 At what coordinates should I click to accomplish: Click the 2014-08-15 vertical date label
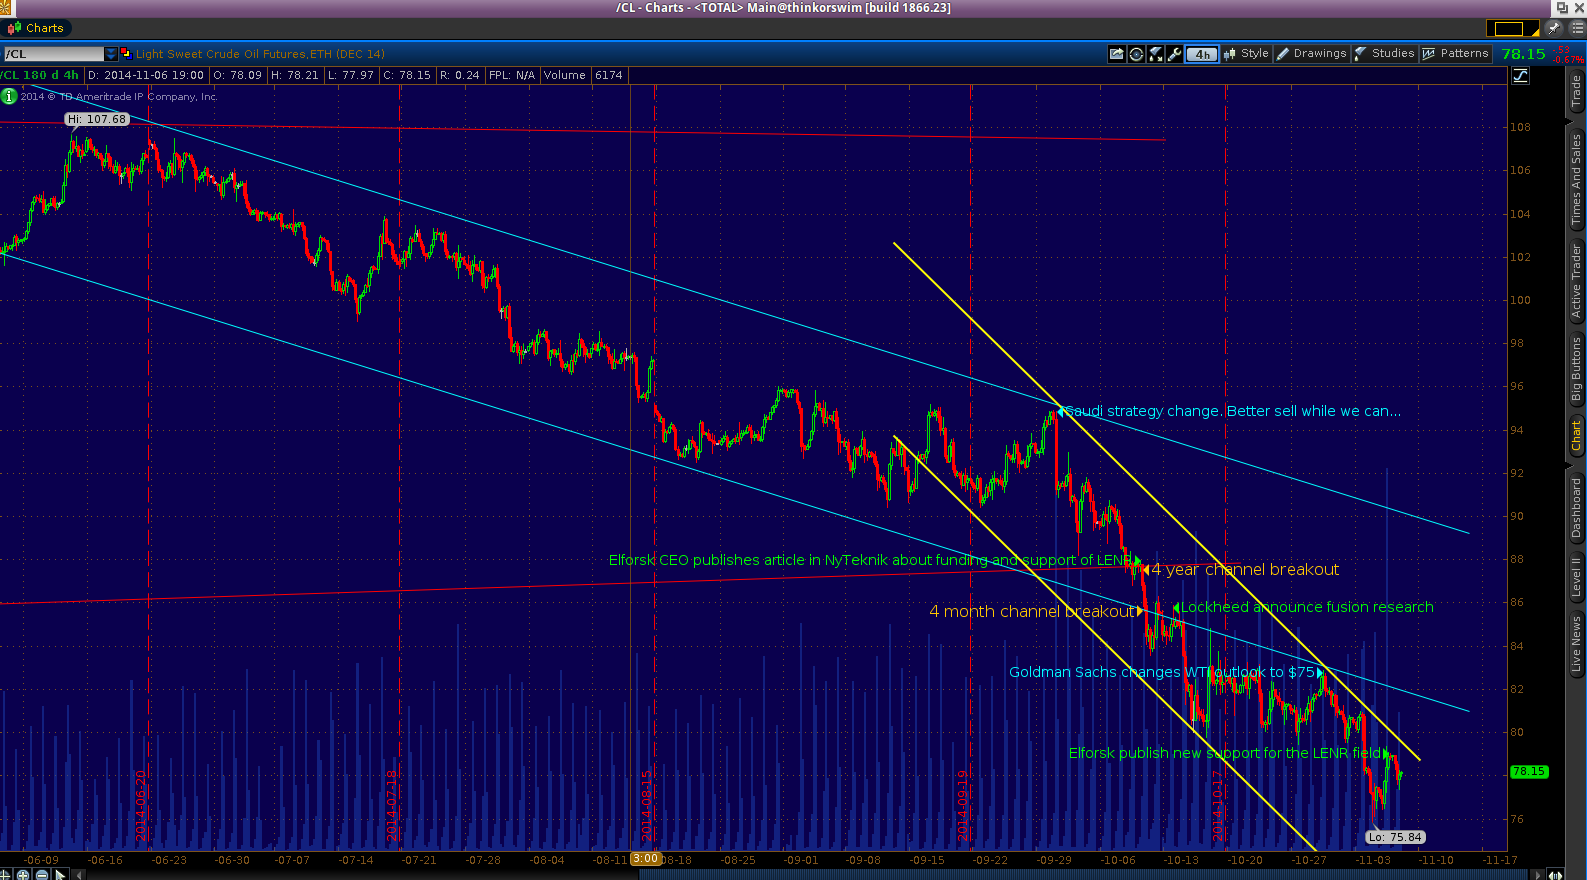tap(647, 805)
